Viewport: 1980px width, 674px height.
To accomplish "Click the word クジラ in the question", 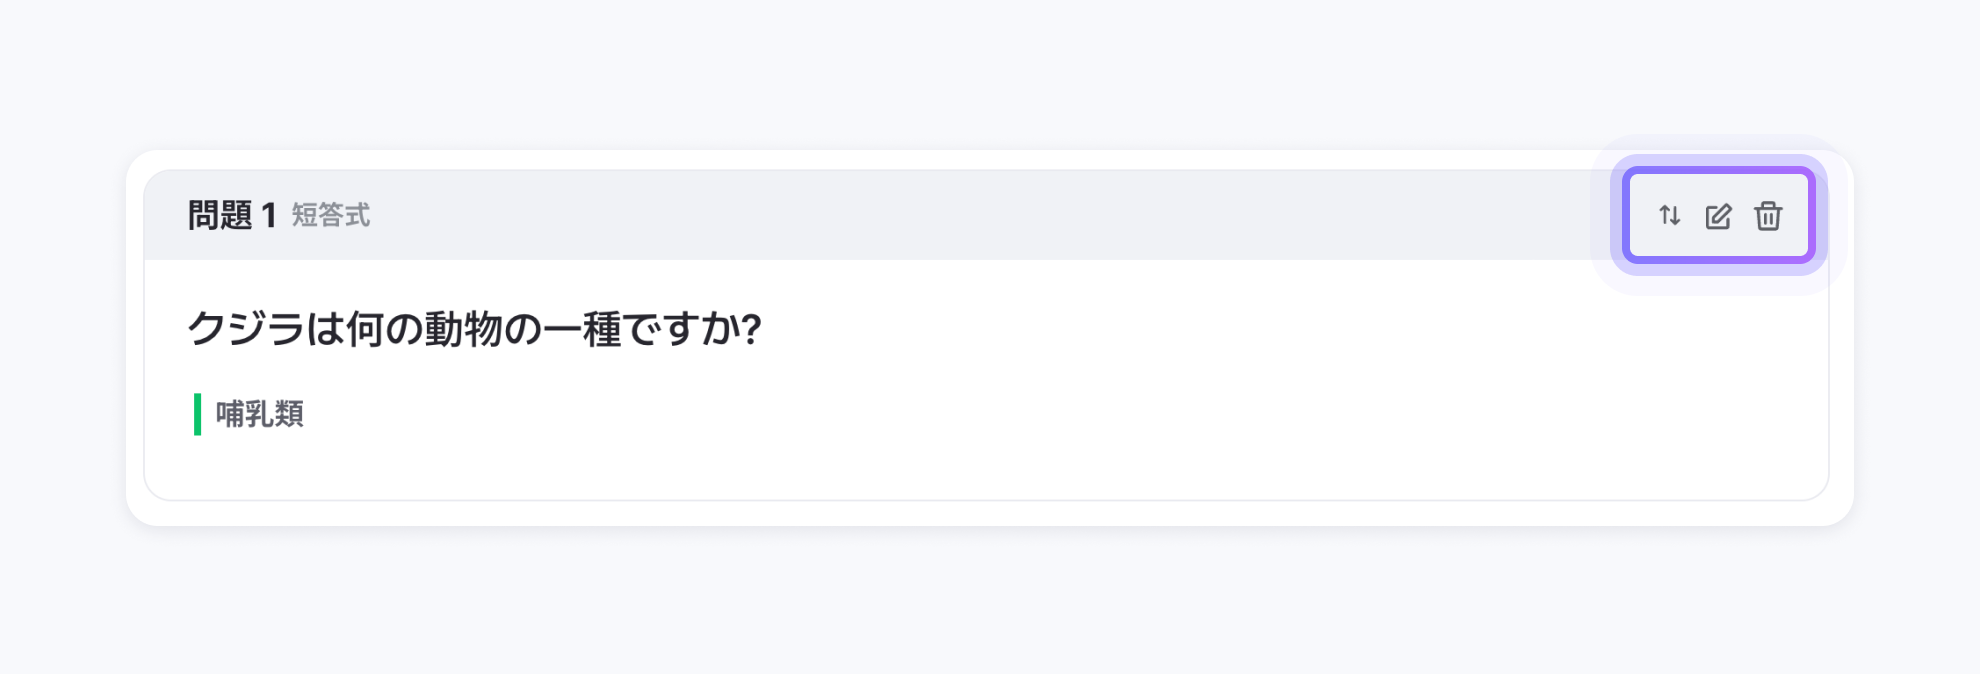I will click(246, 329).
